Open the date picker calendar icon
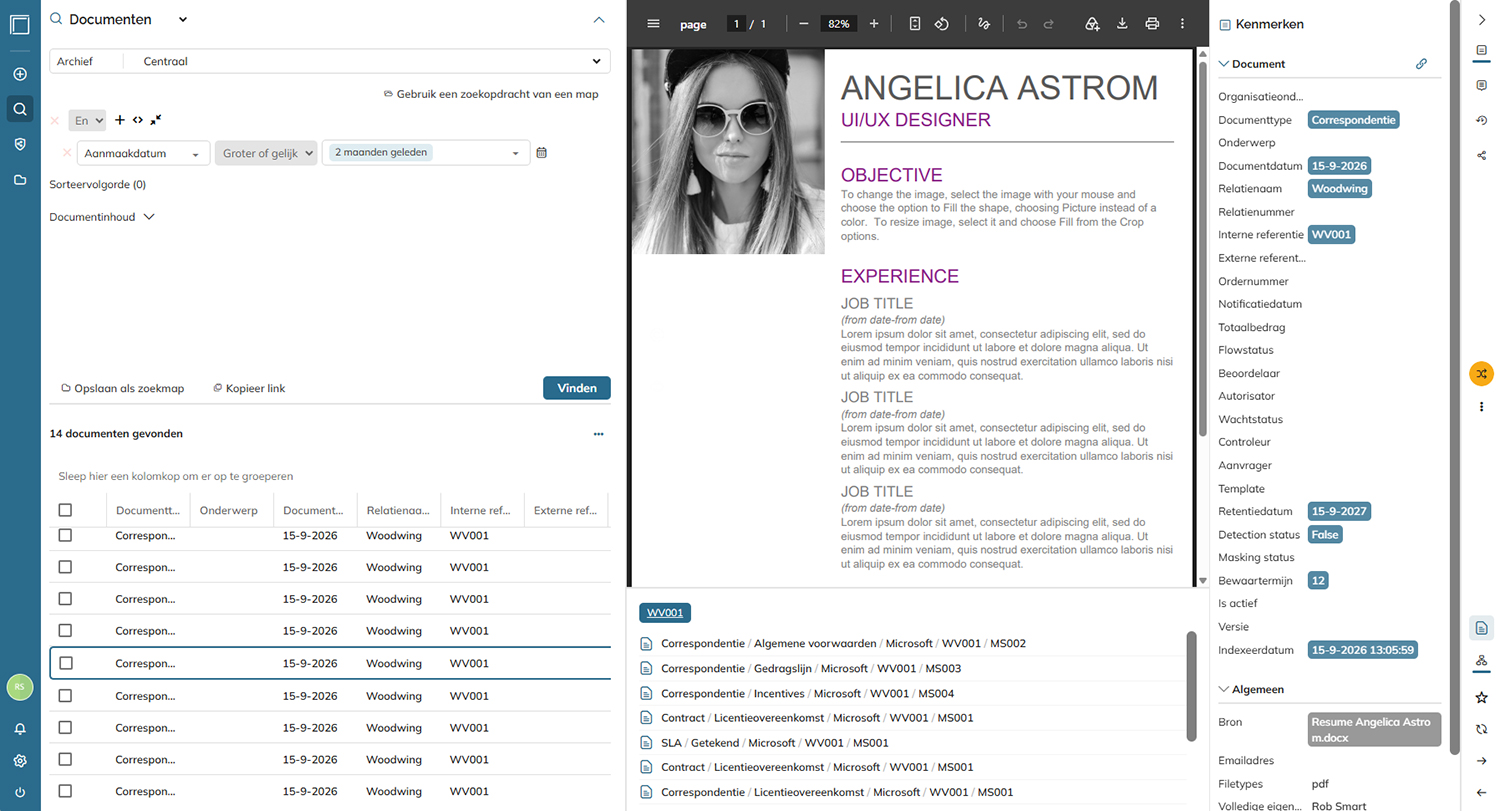This screenshot has height=811, width=1500. pos(542,153)
